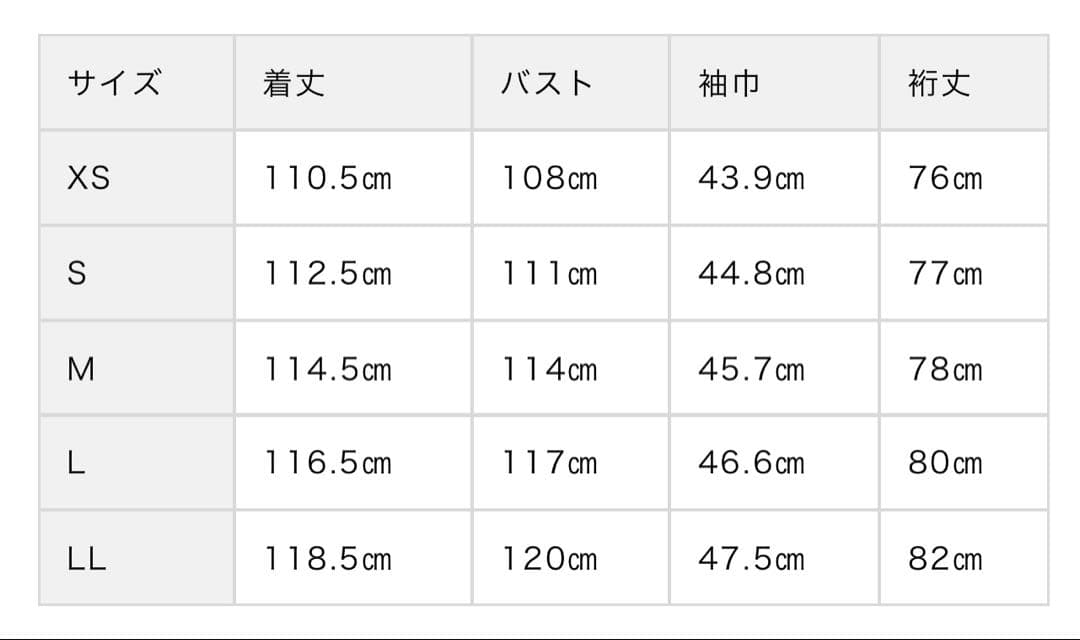Select the 80cm cell in L row
Image resolution: width=1080 pixels, height=640 pixels.
pos(945,463)
